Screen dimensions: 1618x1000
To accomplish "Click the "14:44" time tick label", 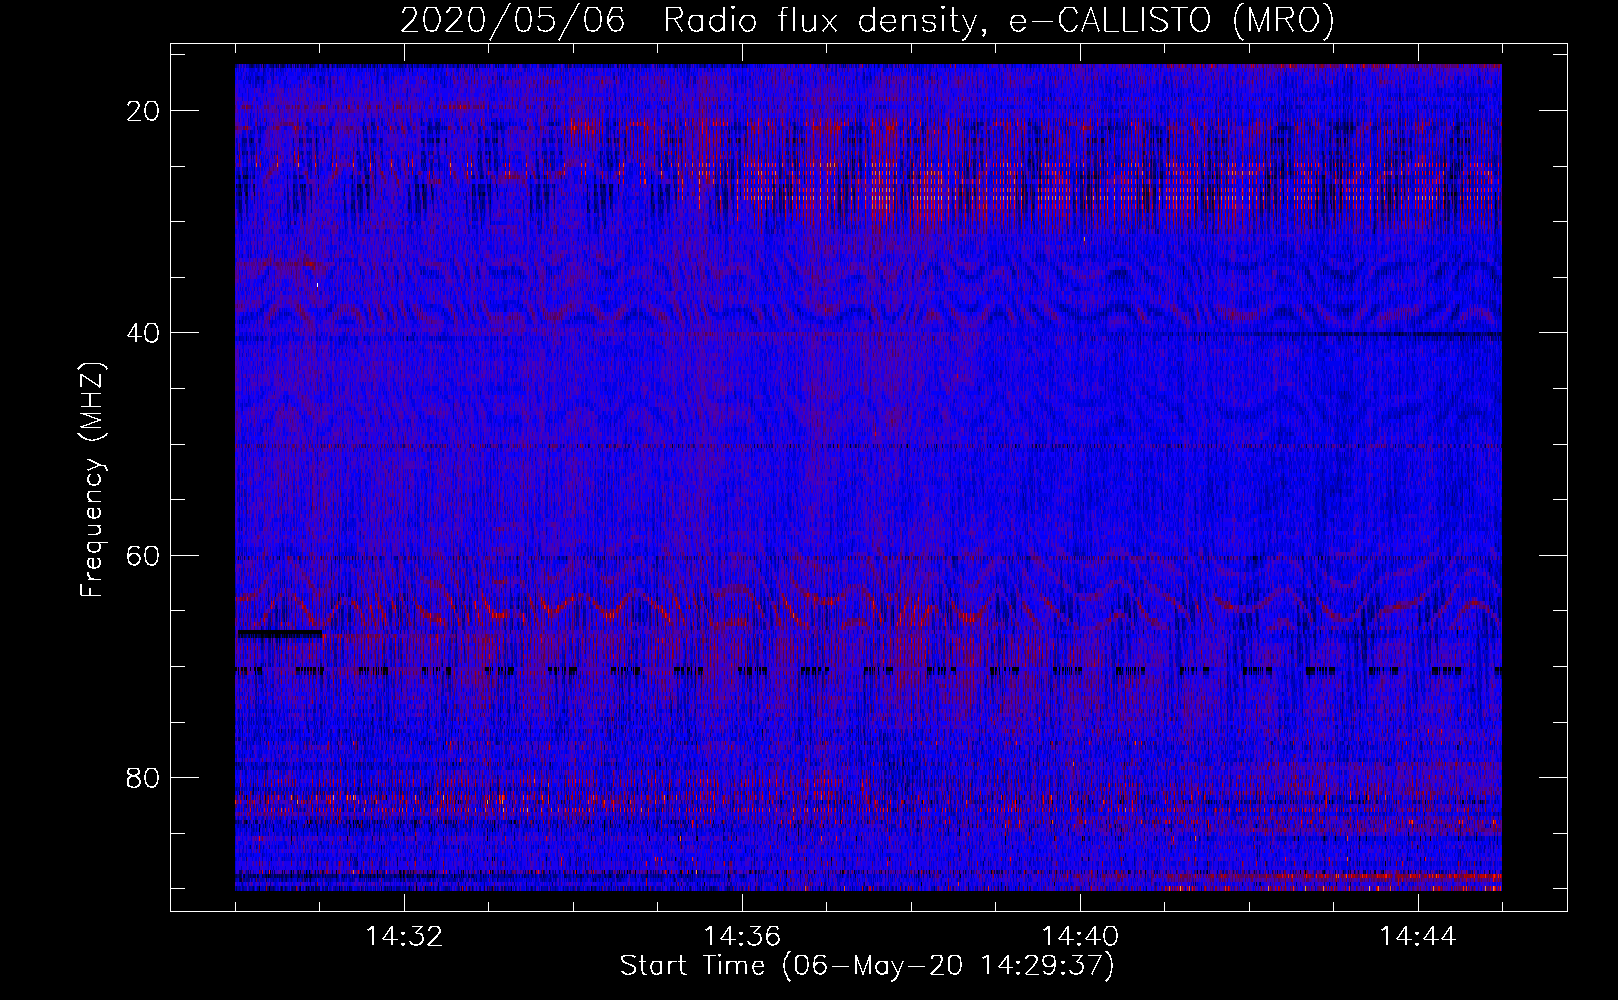I will tap(1418, 937).
